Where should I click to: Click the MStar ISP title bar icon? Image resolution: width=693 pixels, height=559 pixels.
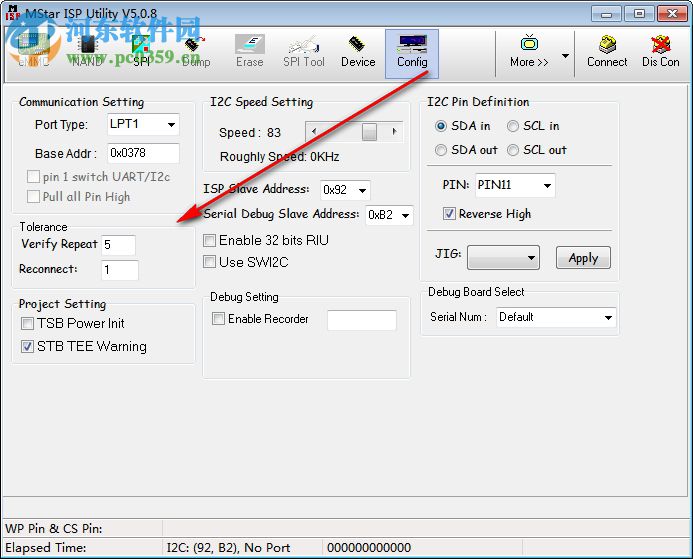(x=12, y=12)
